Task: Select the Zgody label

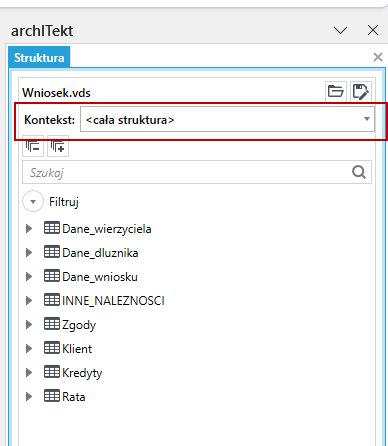Action: pos(79,325)
